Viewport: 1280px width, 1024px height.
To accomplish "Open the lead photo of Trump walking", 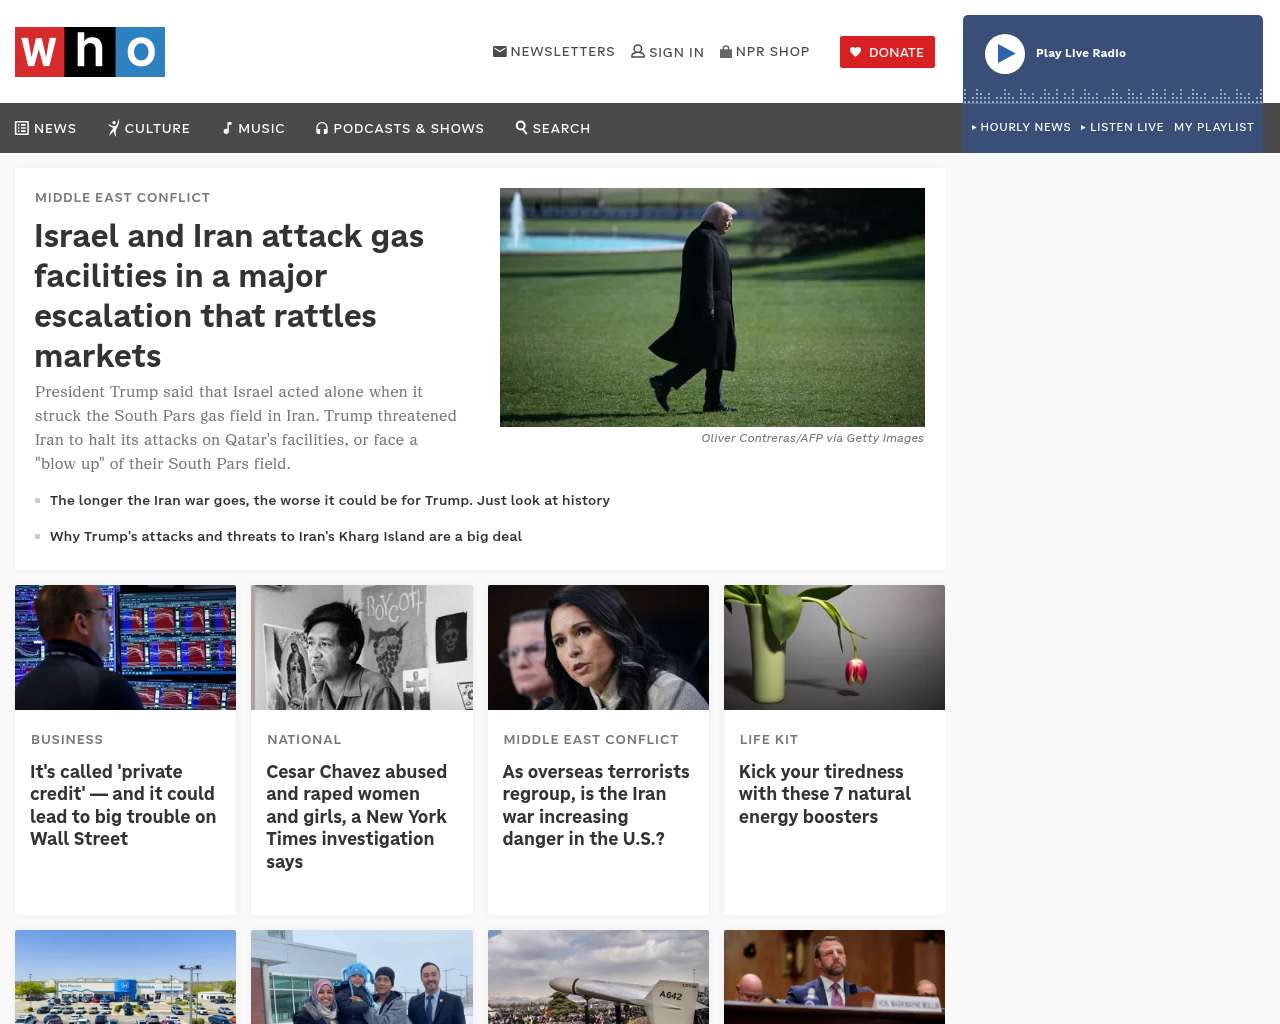I will [x=712, y=307].
